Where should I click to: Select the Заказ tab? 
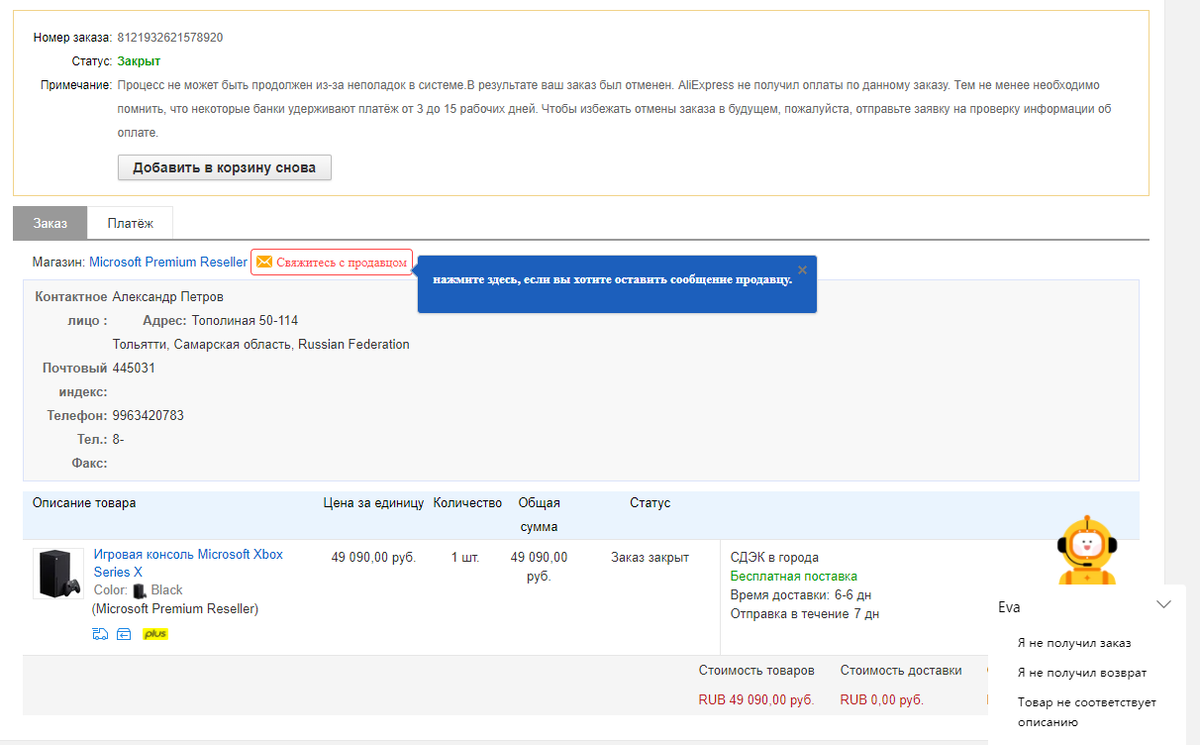point(50,223)
